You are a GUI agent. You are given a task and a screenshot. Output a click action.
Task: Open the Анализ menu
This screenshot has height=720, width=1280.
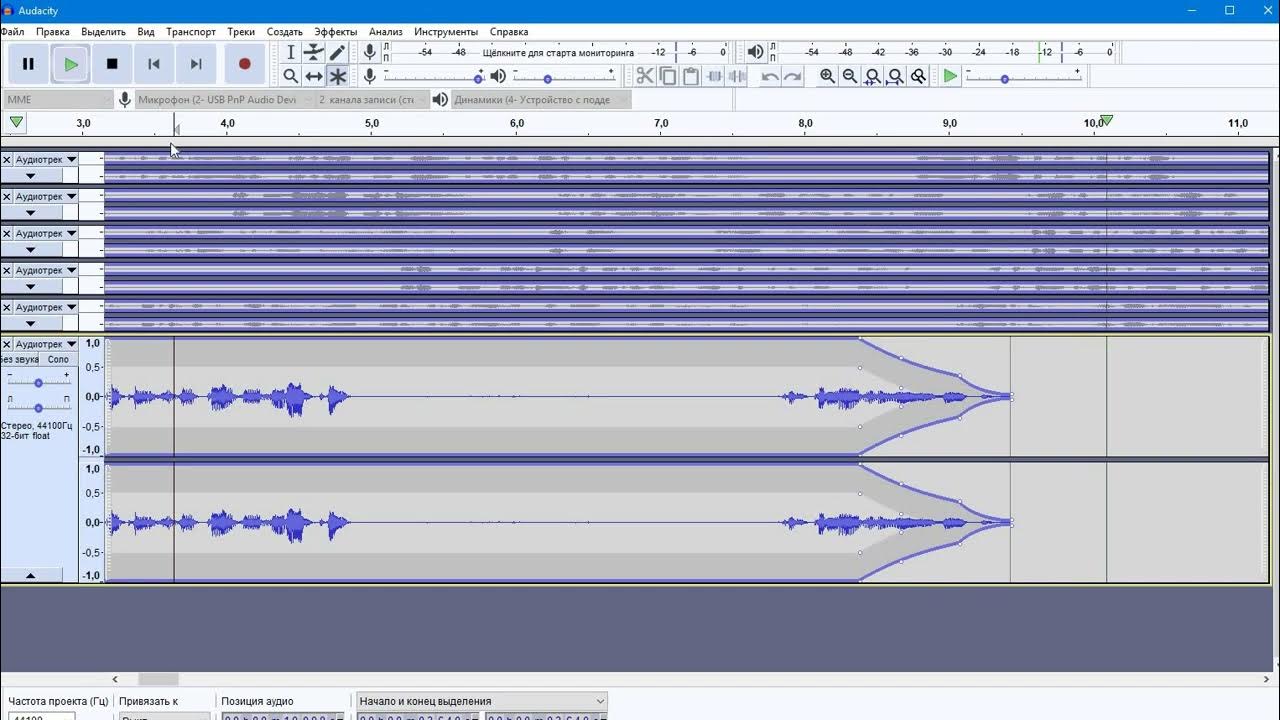386,32
